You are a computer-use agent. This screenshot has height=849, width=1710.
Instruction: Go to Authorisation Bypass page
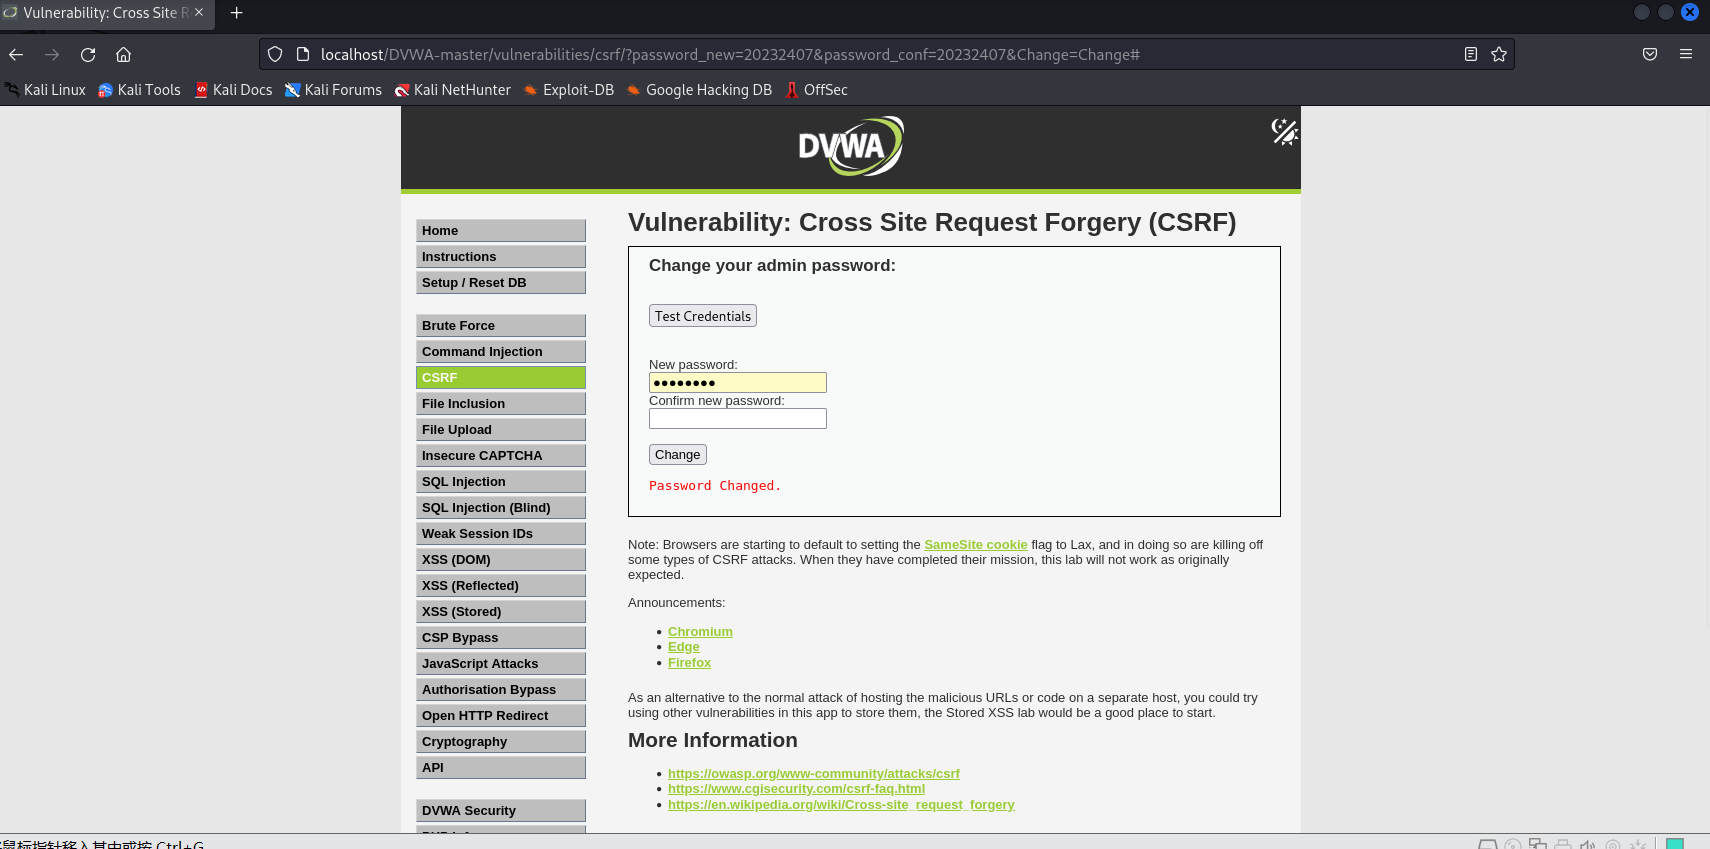[501, 689]
